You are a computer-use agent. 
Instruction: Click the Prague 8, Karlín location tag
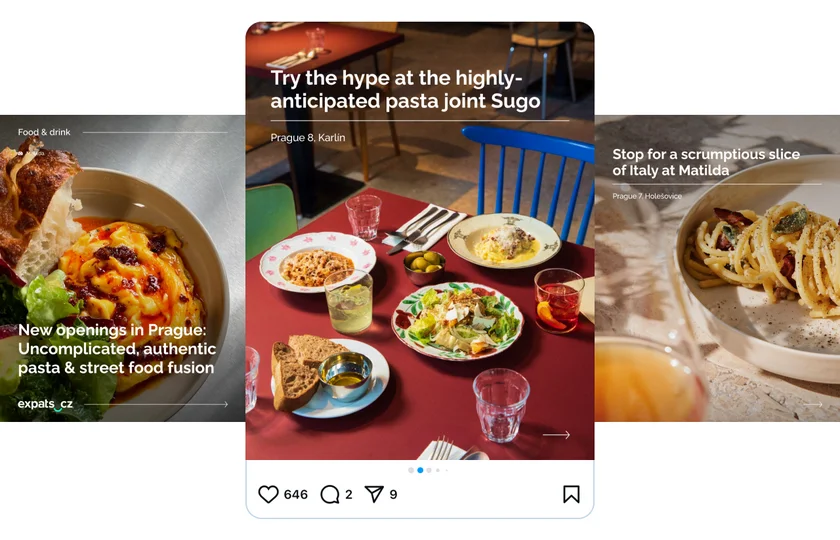pos(307,138)
